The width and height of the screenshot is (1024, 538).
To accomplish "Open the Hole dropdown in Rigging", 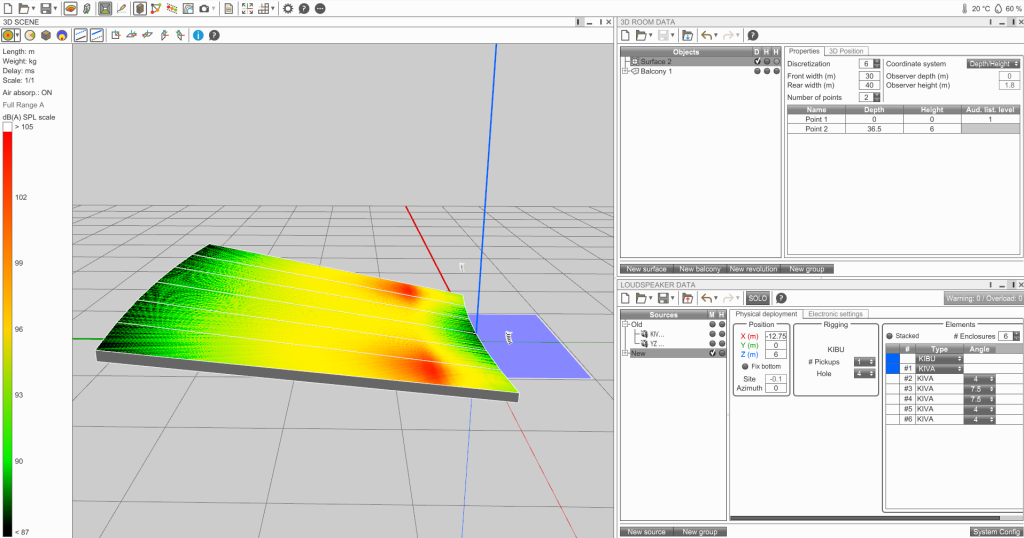I will pos(865,373).
